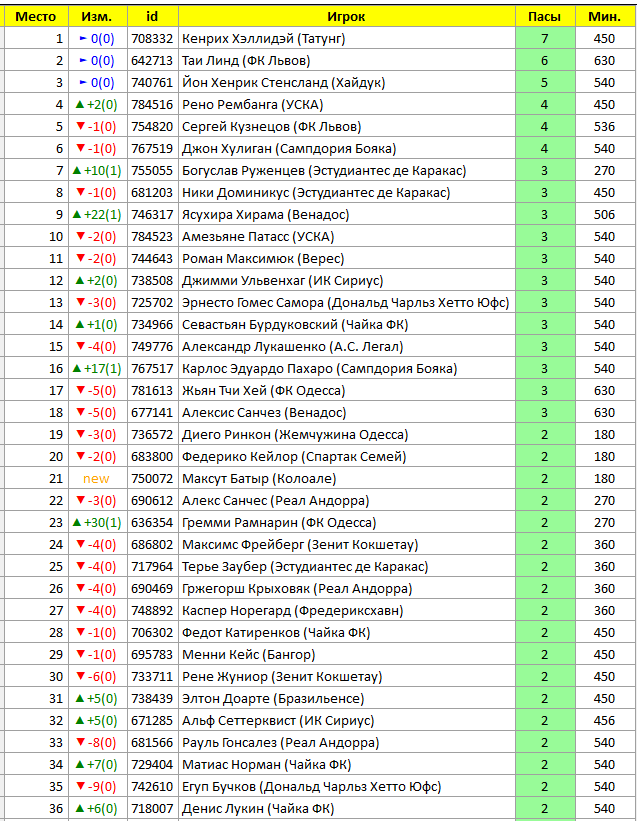Image resolution: width=637 pixels, height=821 pixels.
Task: Select player cell 'Максимс Фрейберг (Зенит Кокшетау)'
Action: point(347,545)
